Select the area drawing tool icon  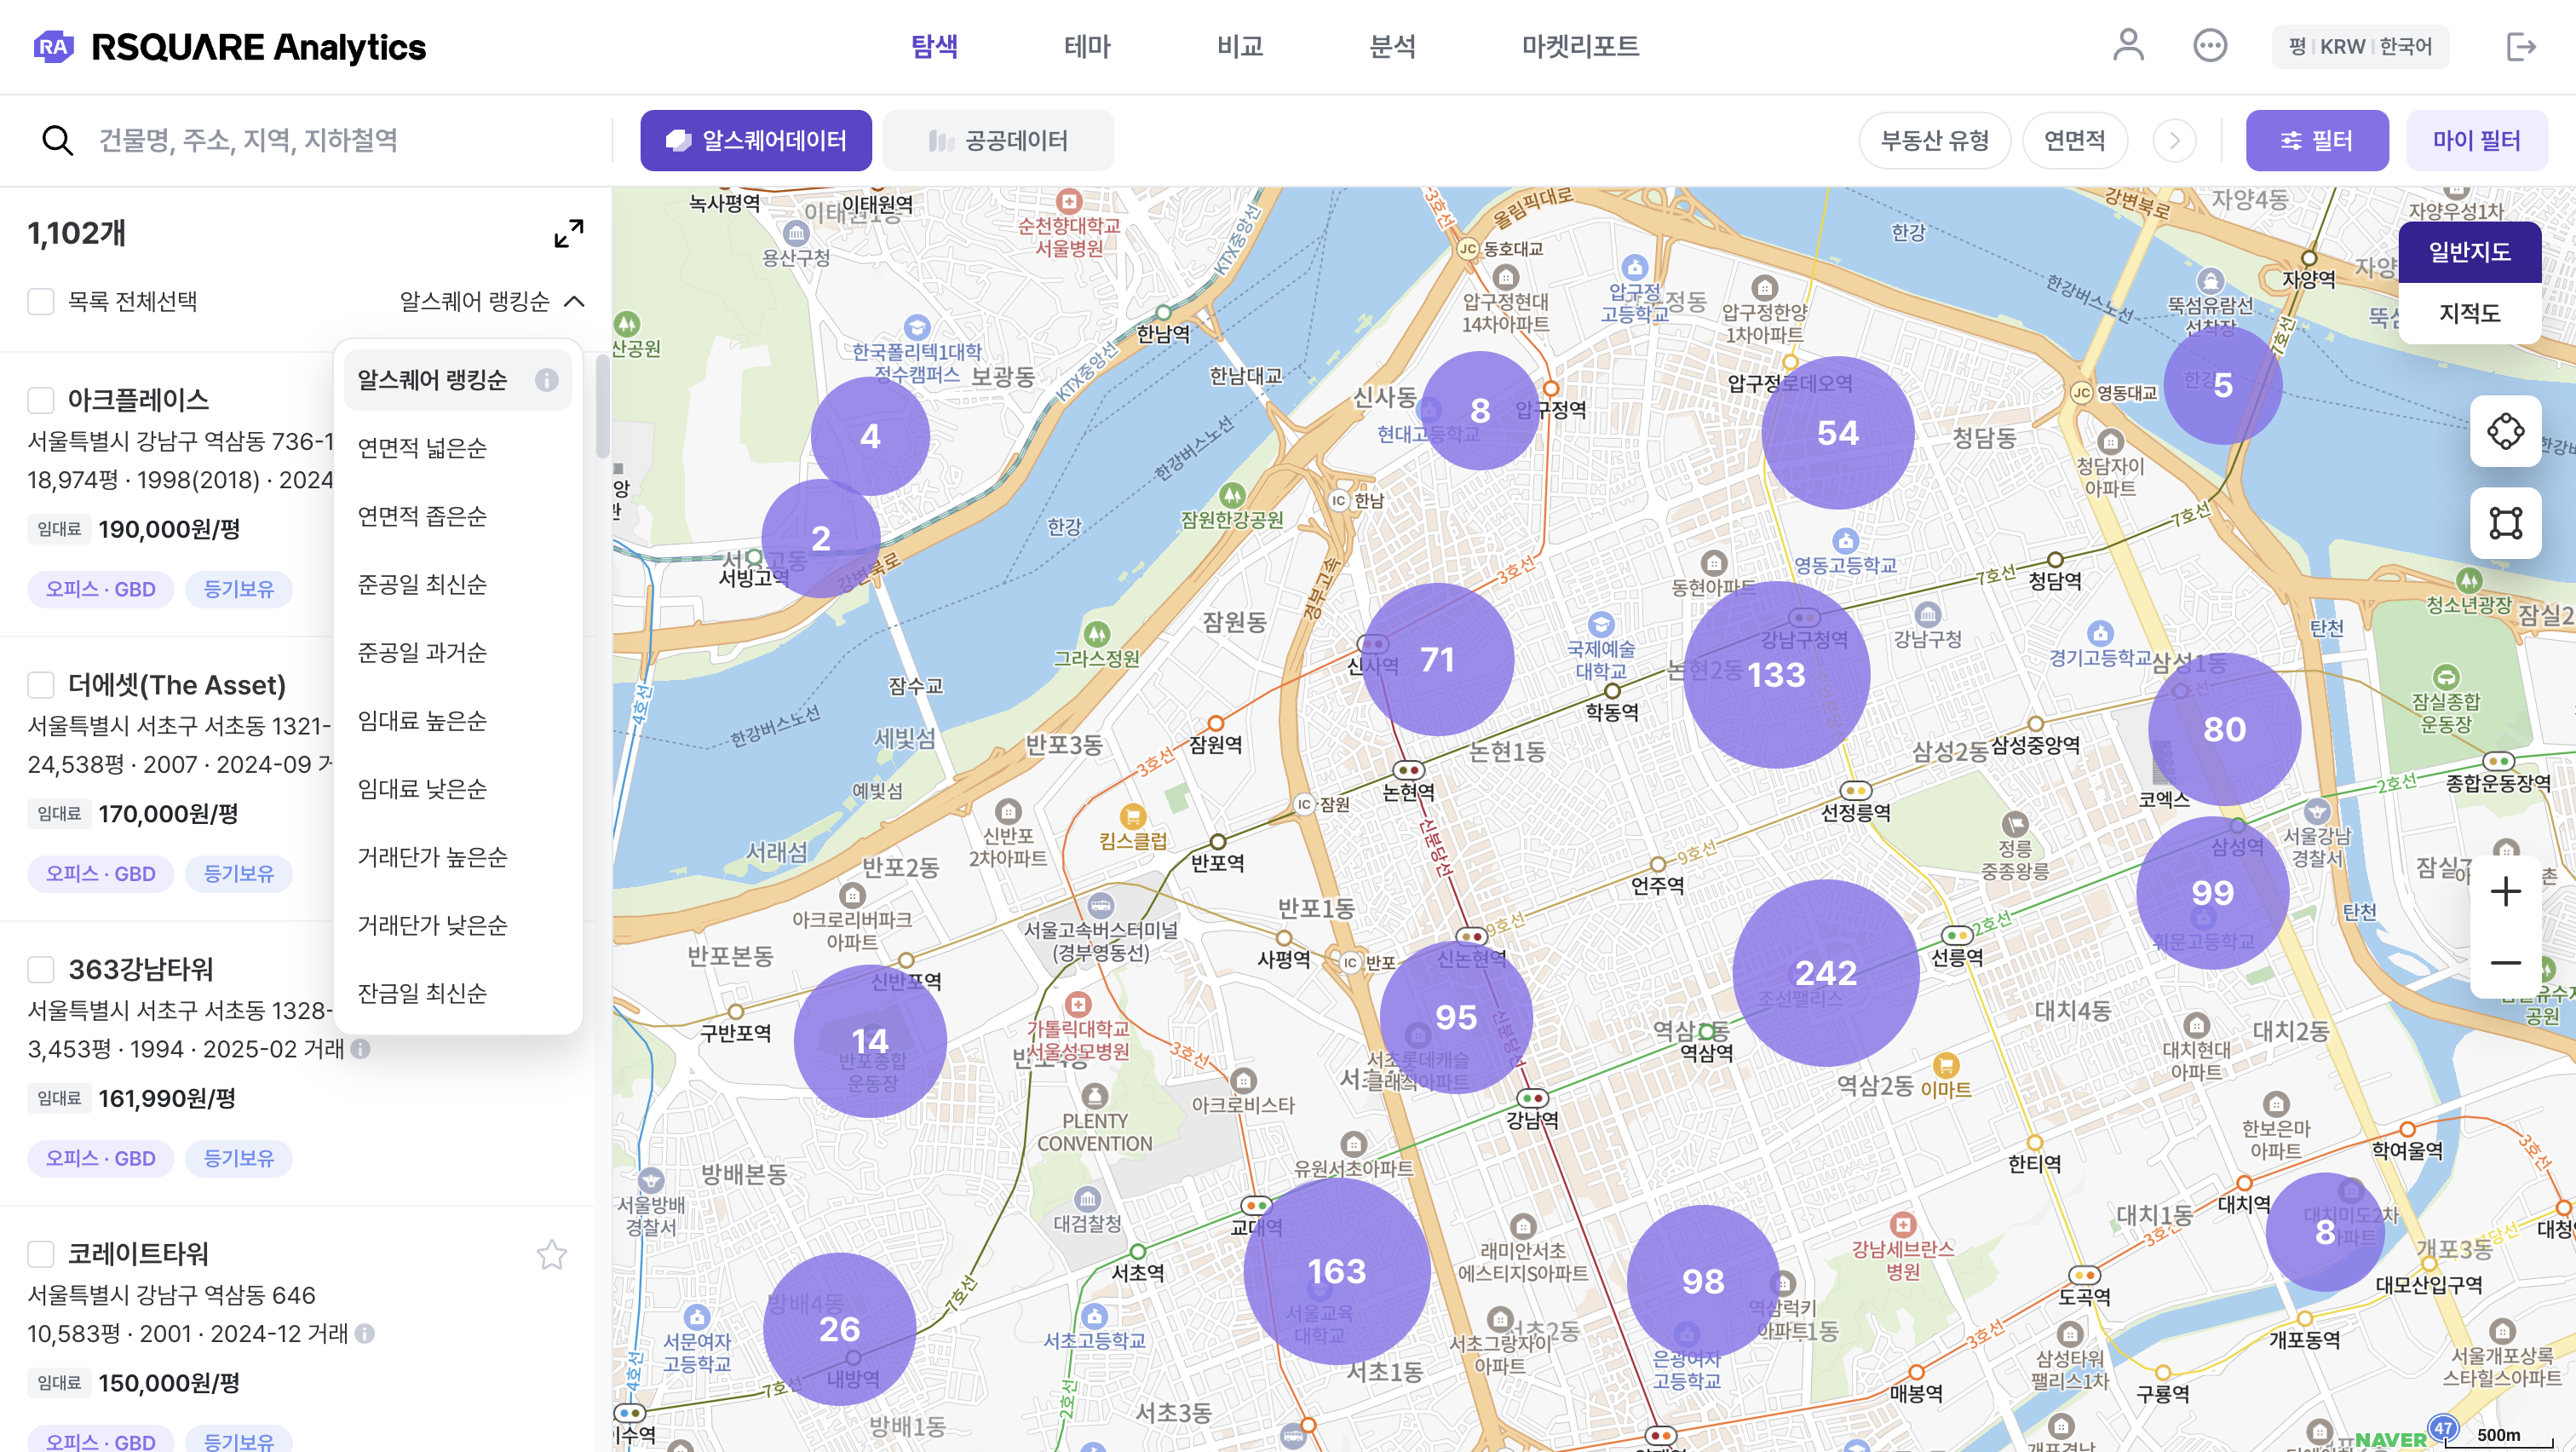(x=2505, y=523)
